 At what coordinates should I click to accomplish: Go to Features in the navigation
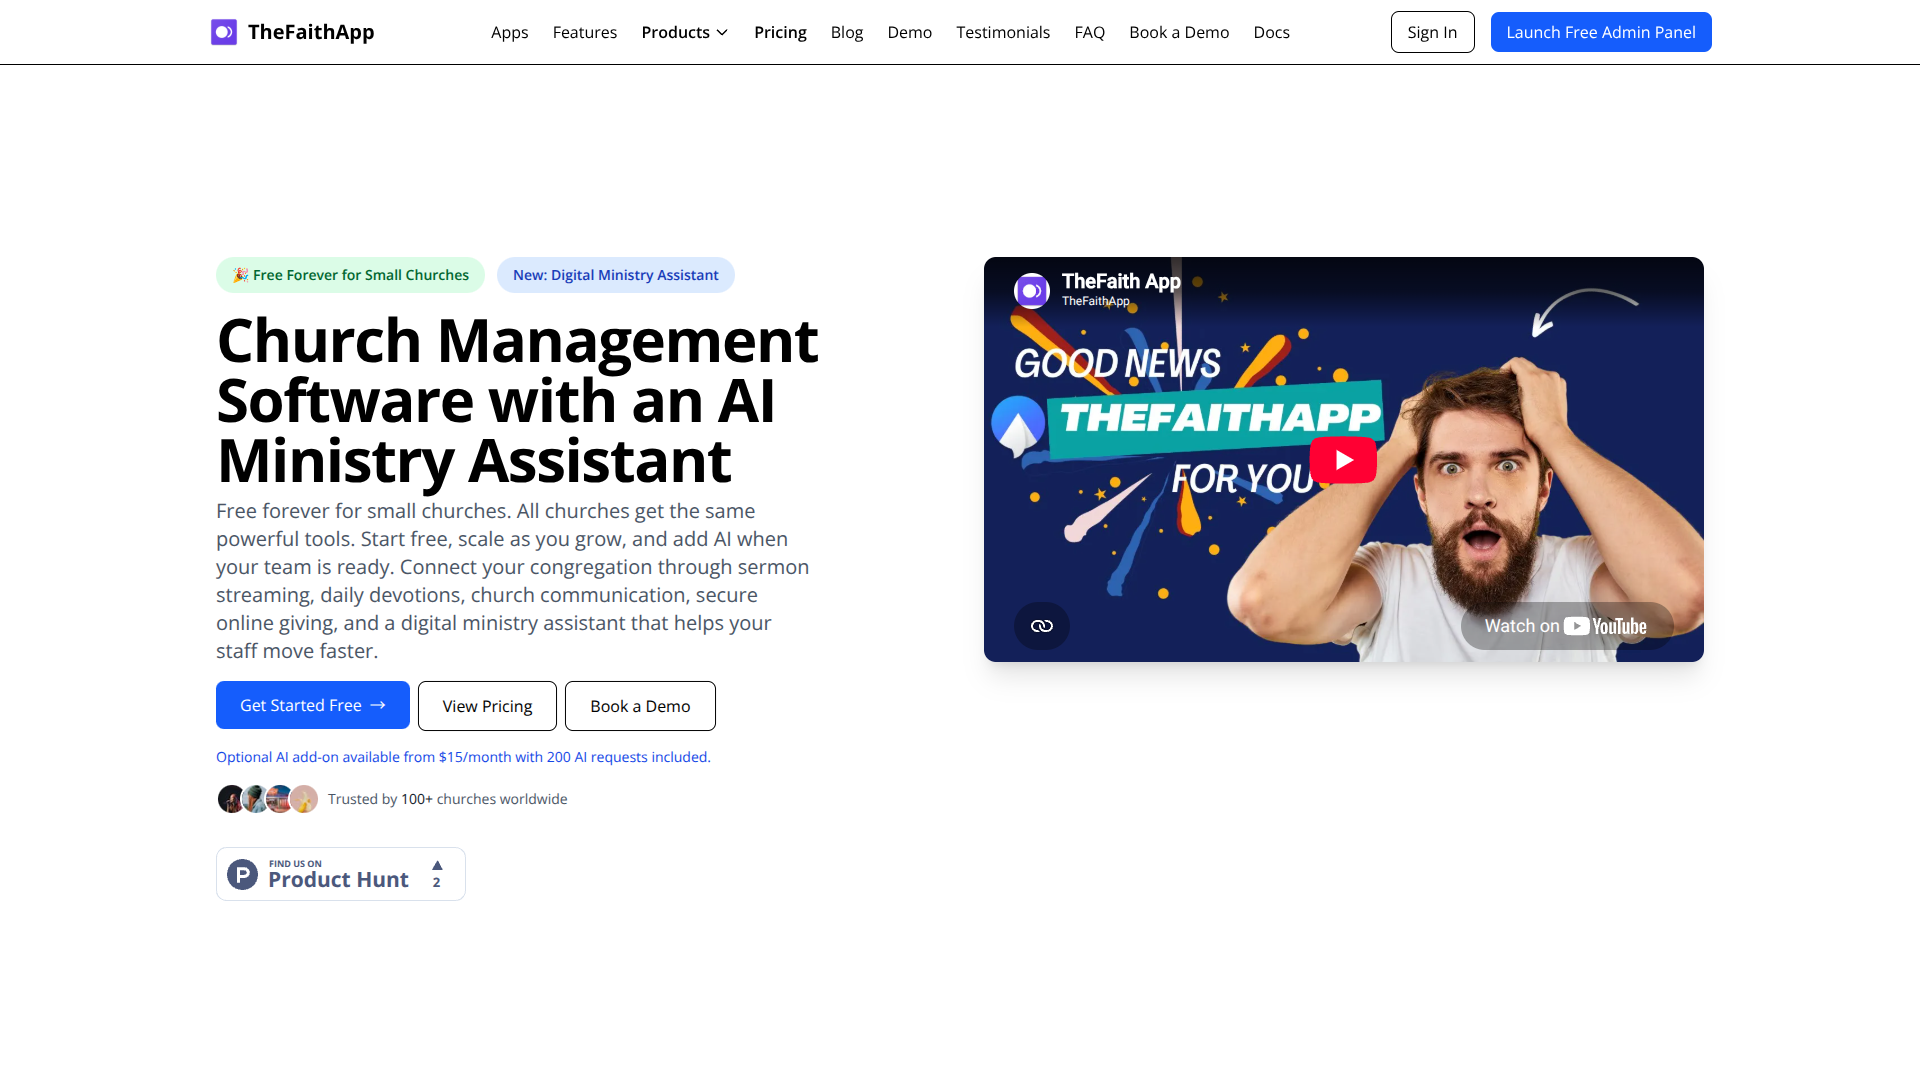pos(585,32)
